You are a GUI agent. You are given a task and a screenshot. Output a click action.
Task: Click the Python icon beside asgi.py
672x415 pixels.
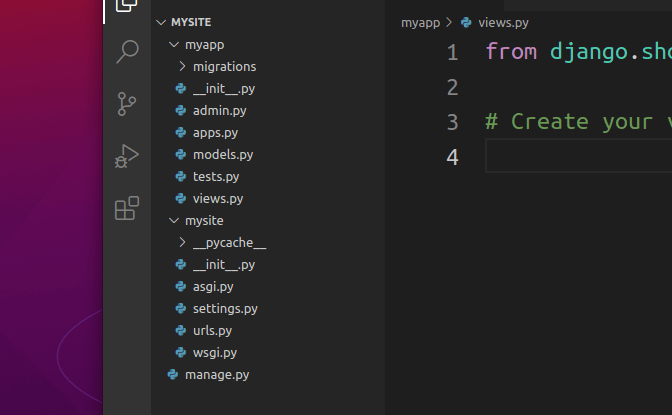[x=181, y=286]
